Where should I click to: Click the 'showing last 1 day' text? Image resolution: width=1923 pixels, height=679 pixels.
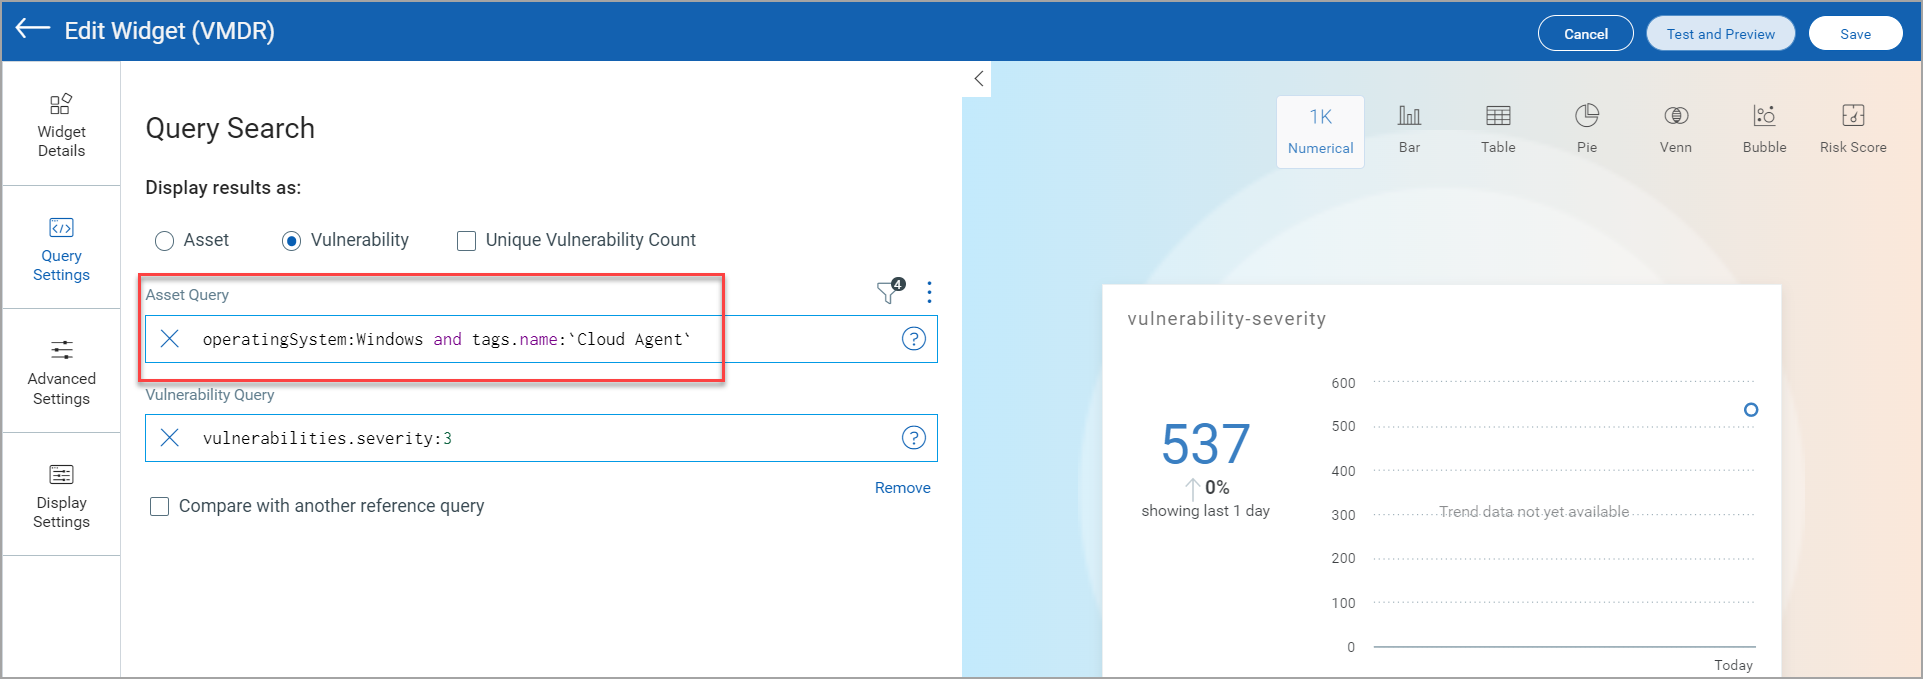(1206, 511)
